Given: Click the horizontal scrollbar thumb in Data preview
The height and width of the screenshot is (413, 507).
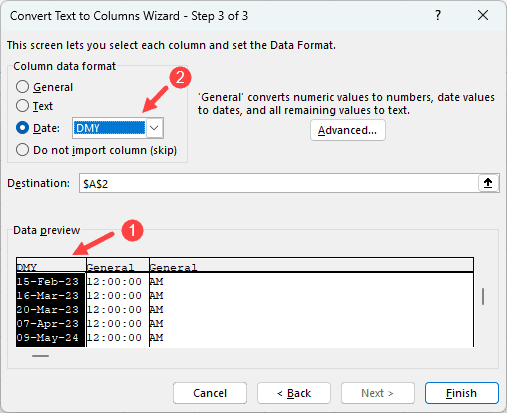Looking at the screenshot, I should coord(40,356).
